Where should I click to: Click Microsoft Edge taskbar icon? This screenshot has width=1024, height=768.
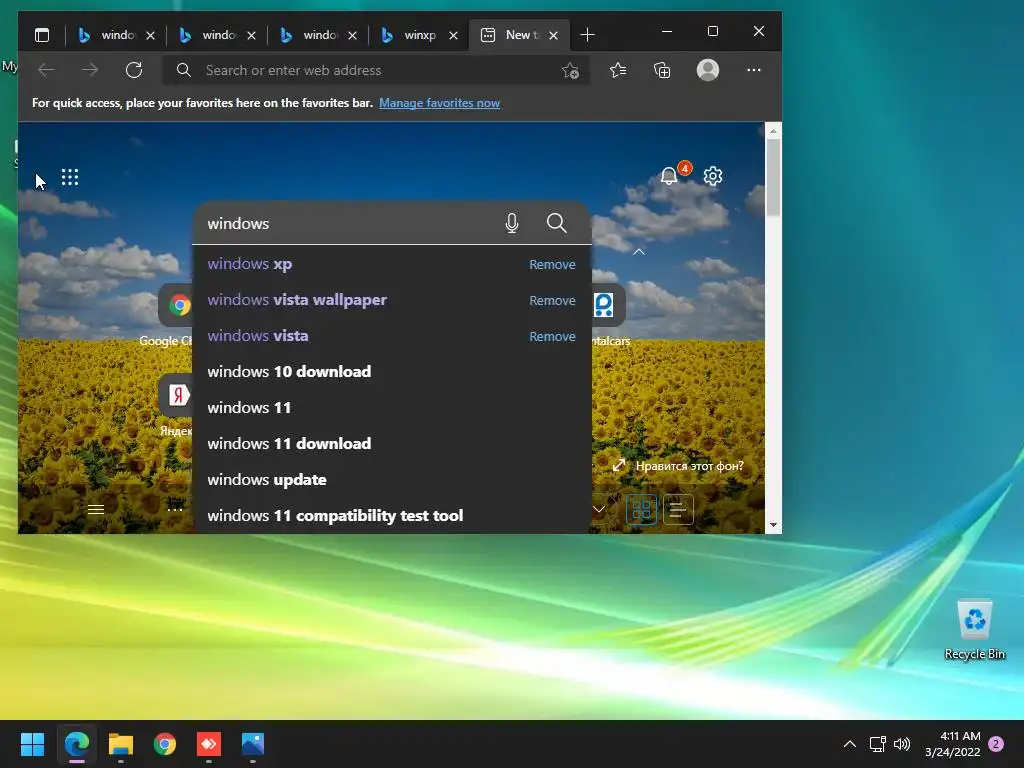coord(76,744)
